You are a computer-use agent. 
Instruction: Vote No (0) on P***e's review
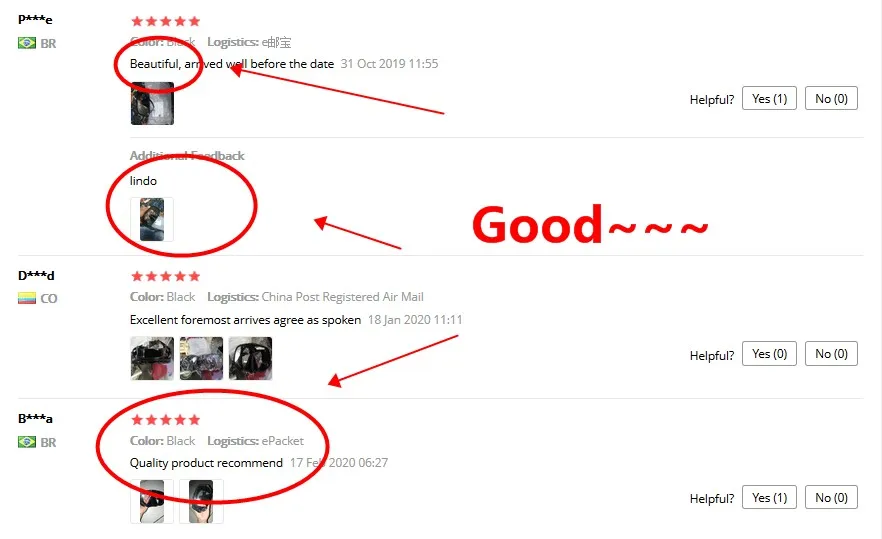pyautogui.click(x=831, y=98)
